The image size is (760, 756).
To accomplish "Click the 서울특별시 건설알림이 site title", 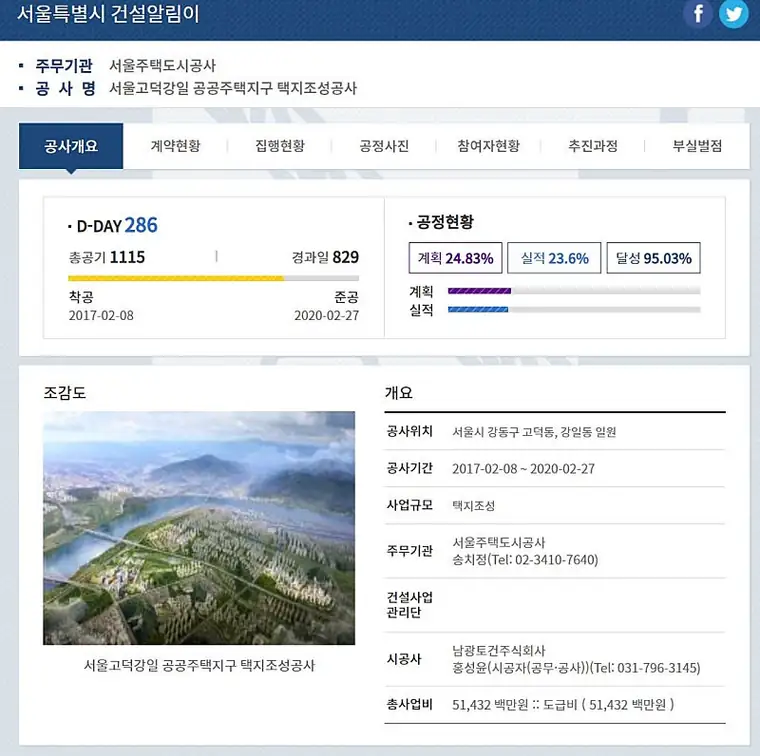I will [108, 14].
